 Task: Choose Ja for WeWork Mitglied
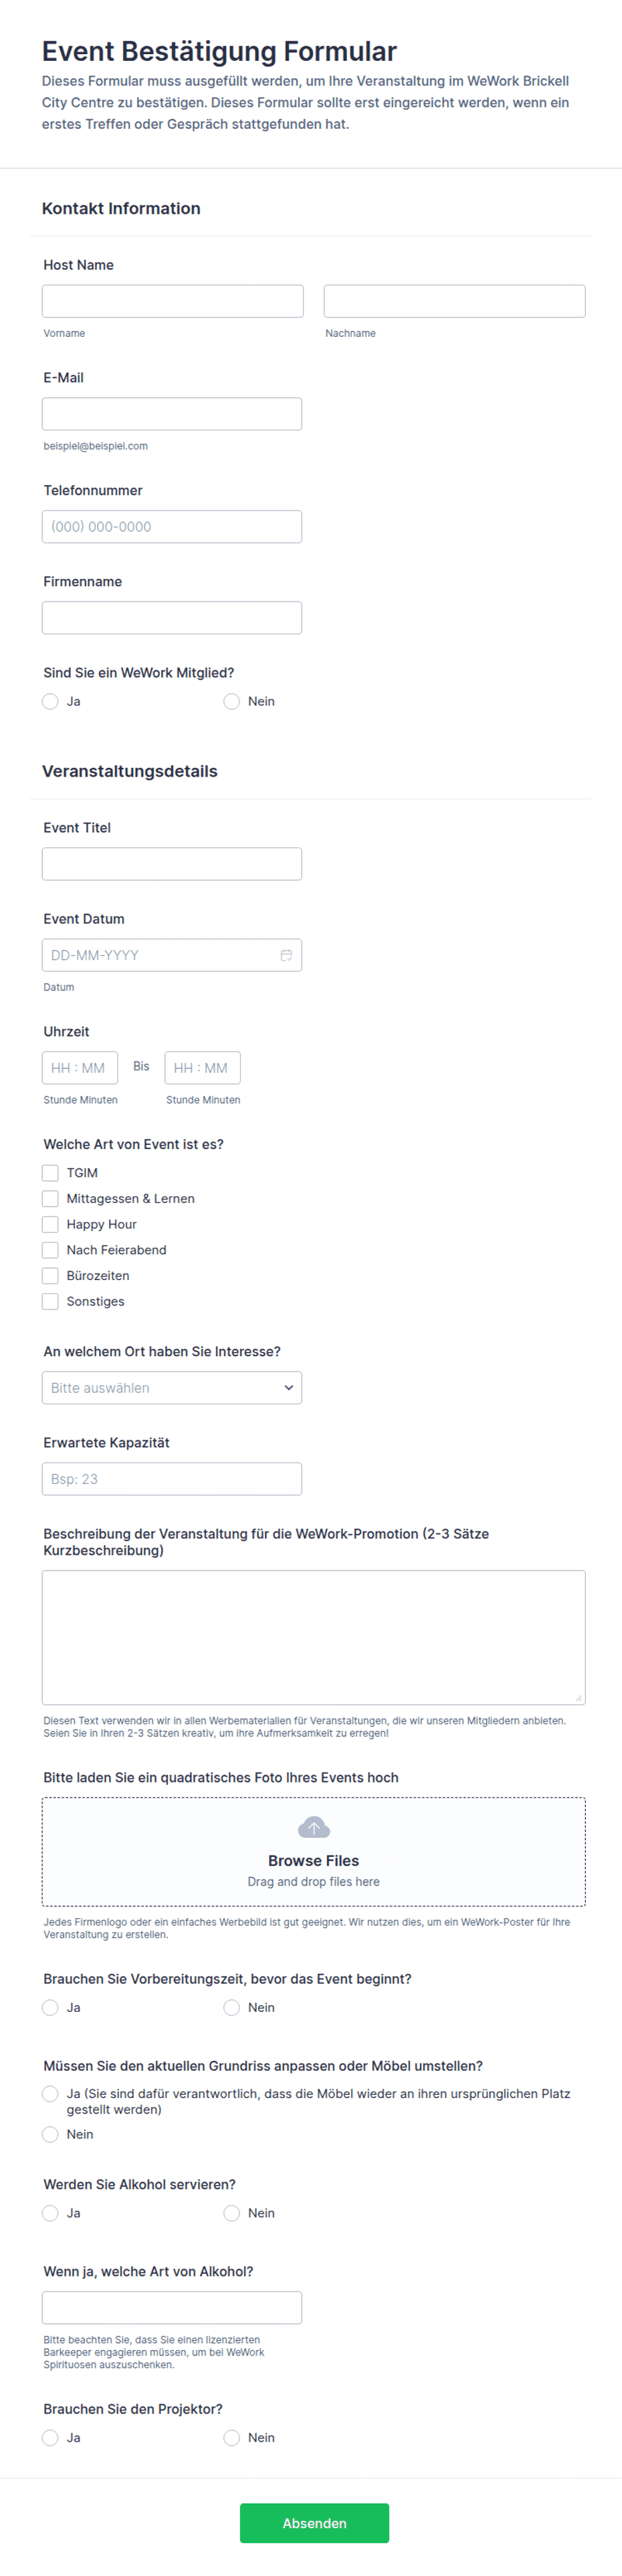tap(50, 701)
